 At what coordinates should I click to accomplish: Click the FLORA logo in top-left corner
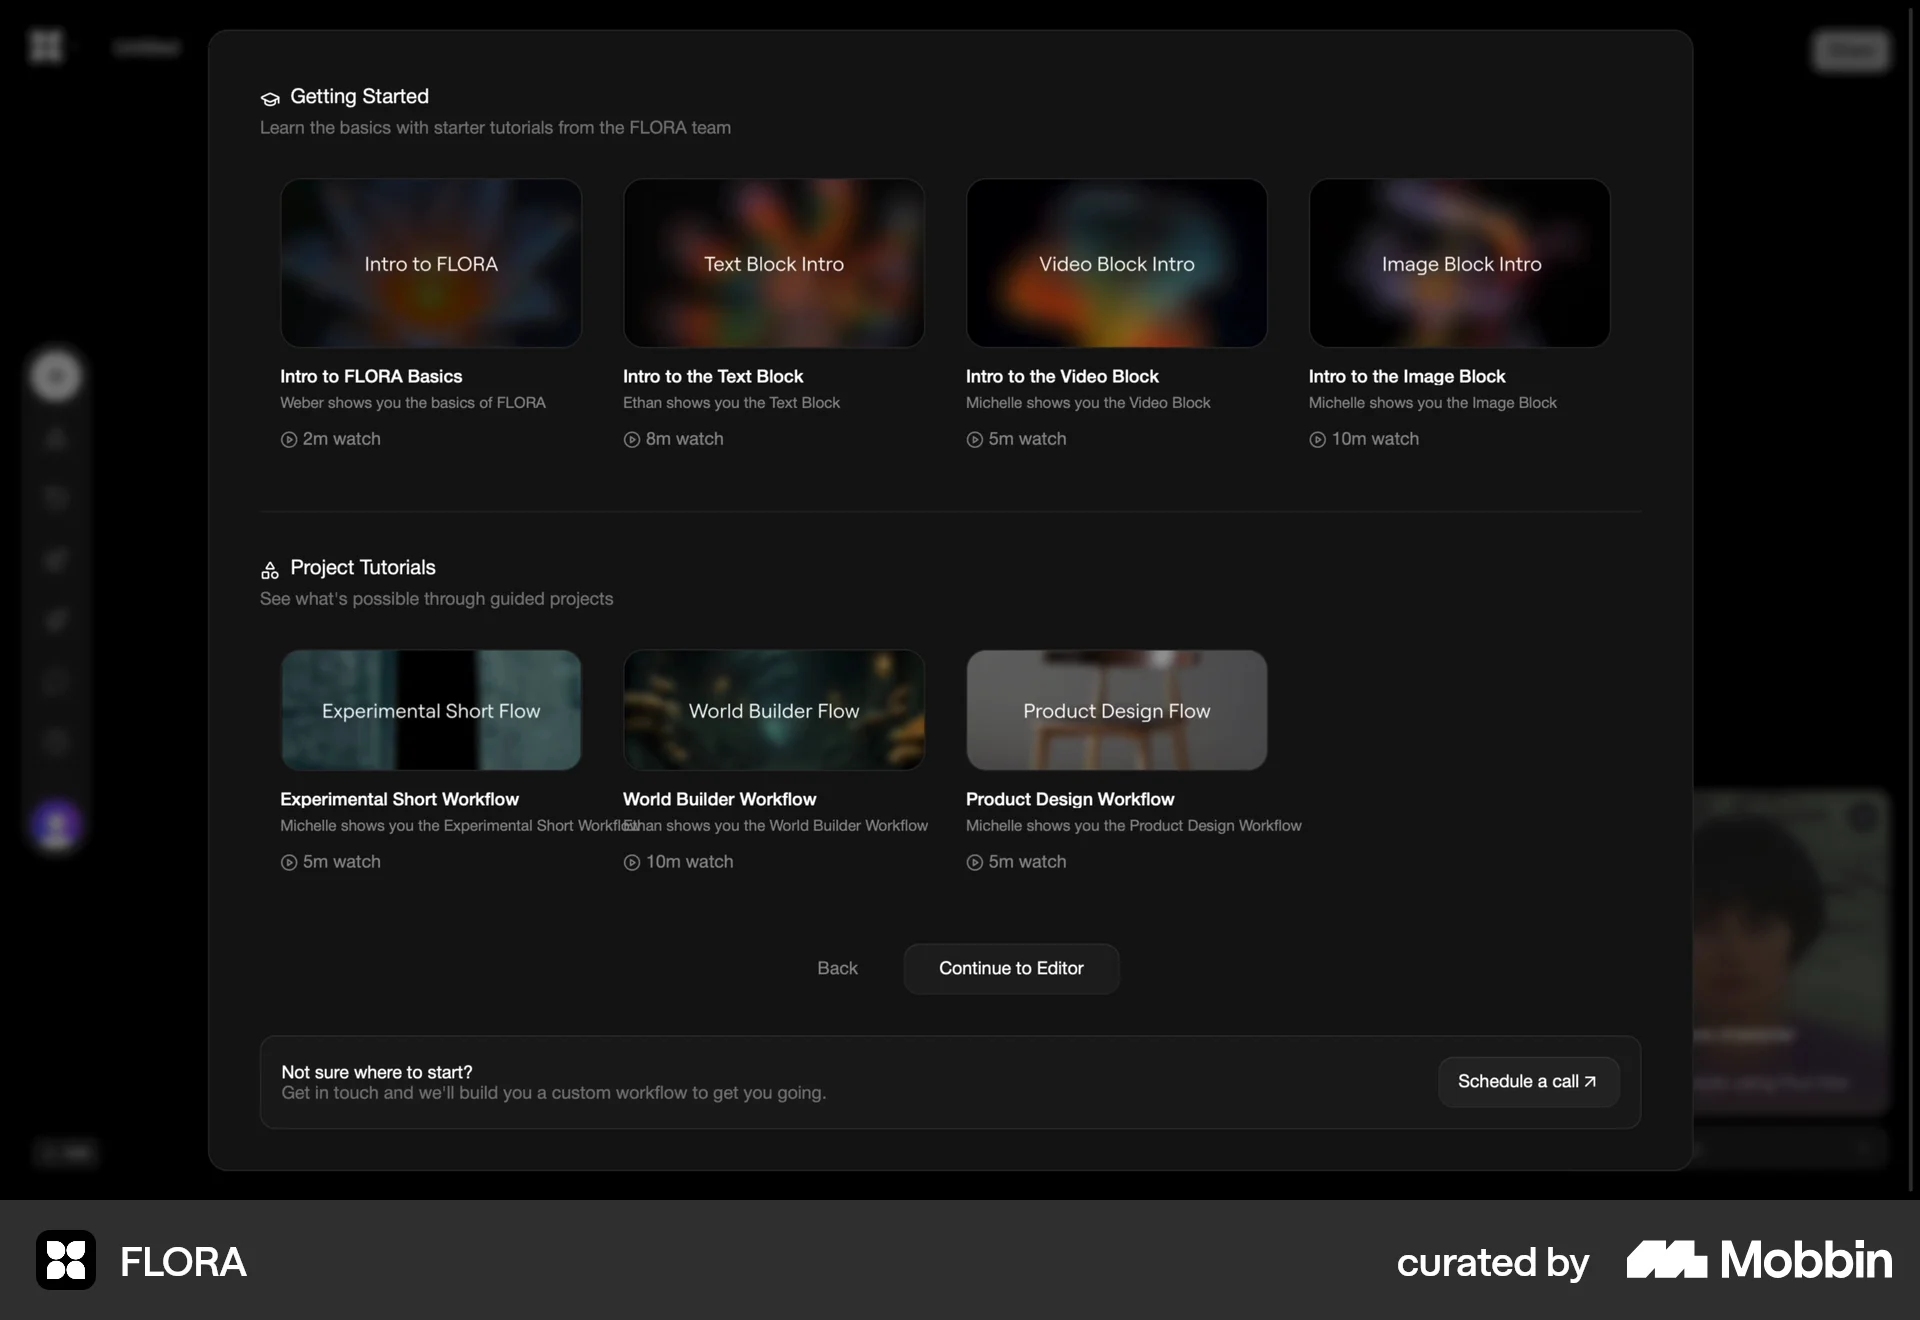click(46, 46)
